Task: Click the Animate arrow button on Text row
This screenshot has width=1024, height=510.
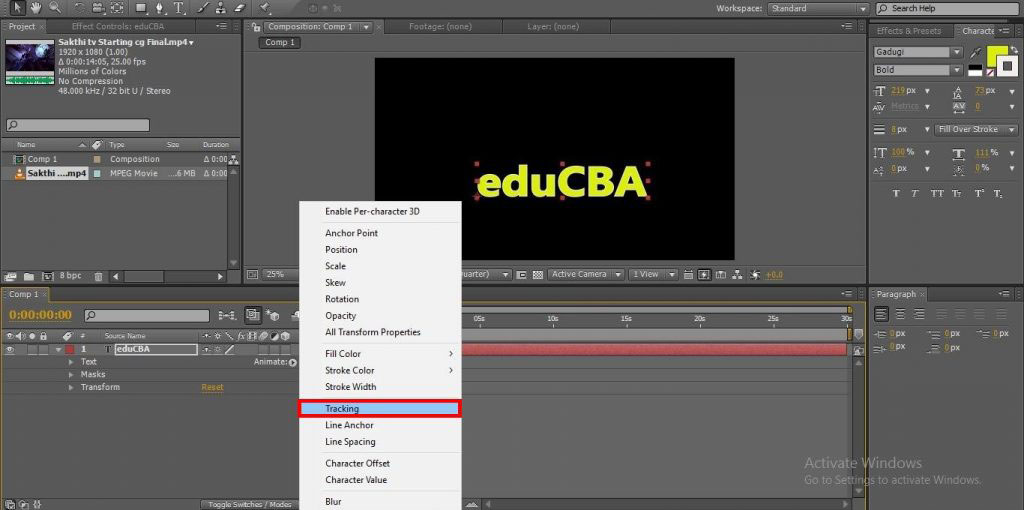Action: [293, 362]
